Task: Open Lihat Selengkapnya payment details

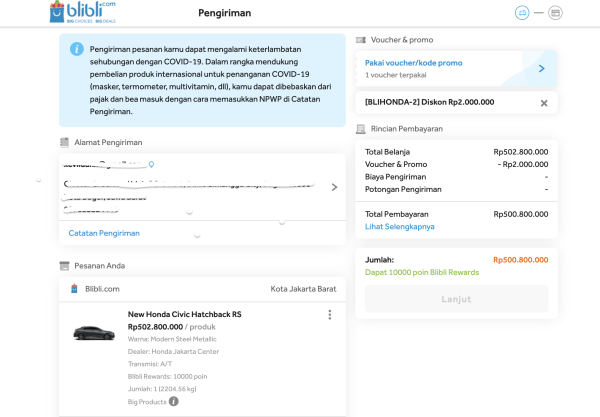Action: point(399,226)
